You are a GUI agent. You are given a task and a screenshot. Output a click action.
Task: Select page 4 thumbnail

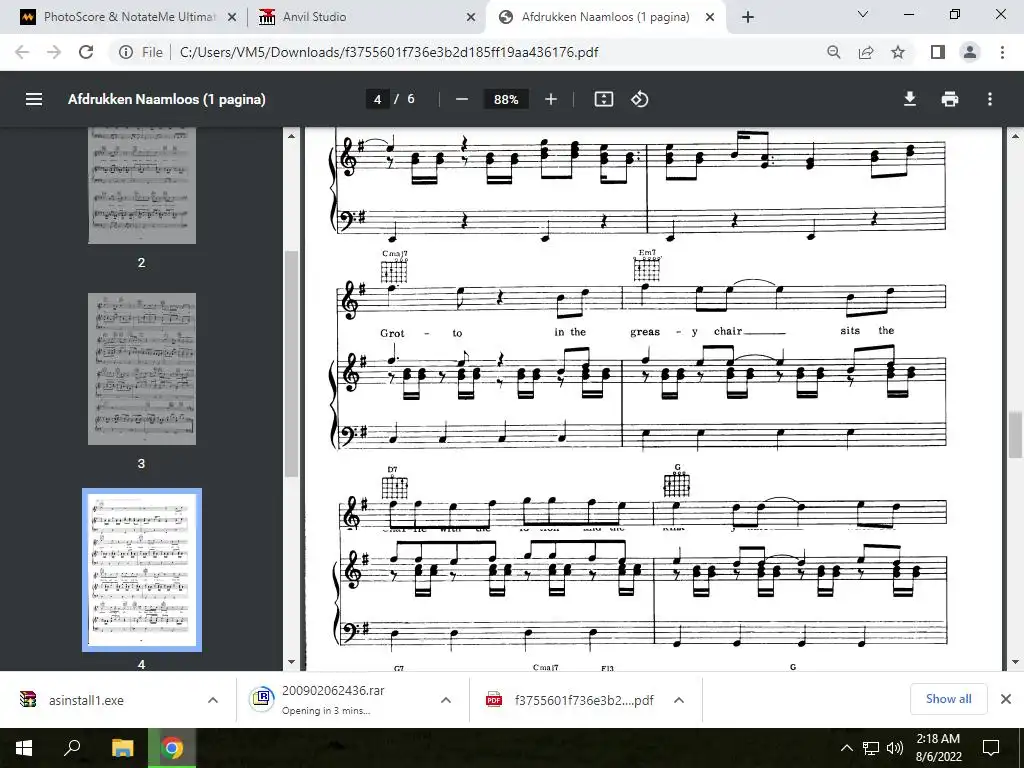pos(142,570)
